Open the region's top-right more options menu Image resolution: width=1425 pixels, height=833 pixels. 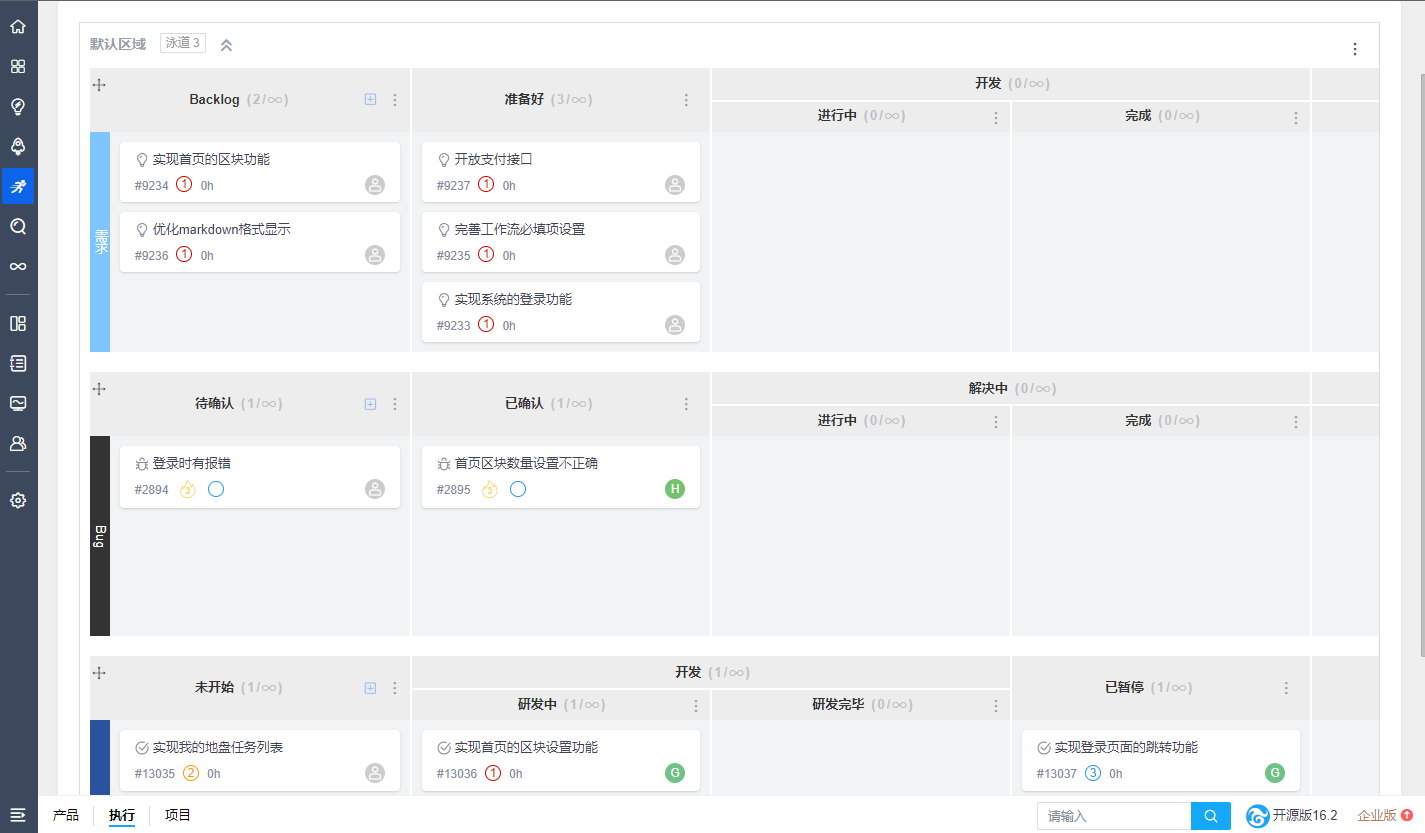pos(1355,49)
